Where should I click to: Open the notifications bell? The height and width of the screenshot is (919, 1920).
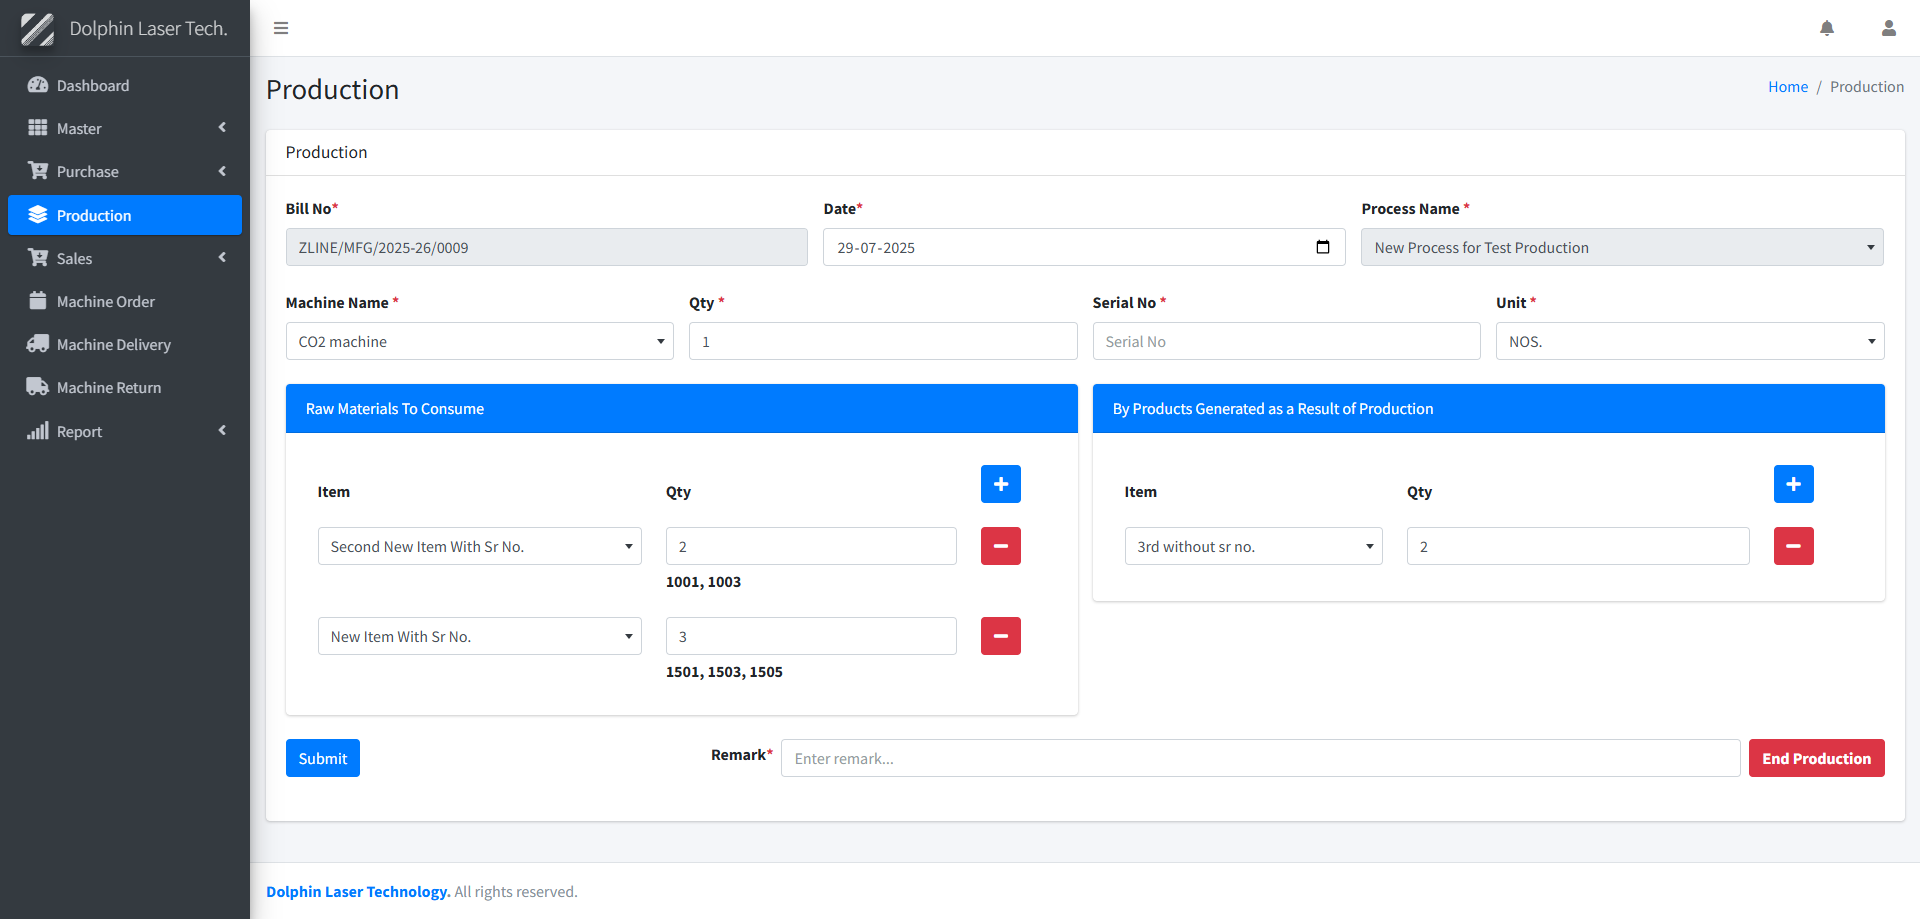point(1826,28)
